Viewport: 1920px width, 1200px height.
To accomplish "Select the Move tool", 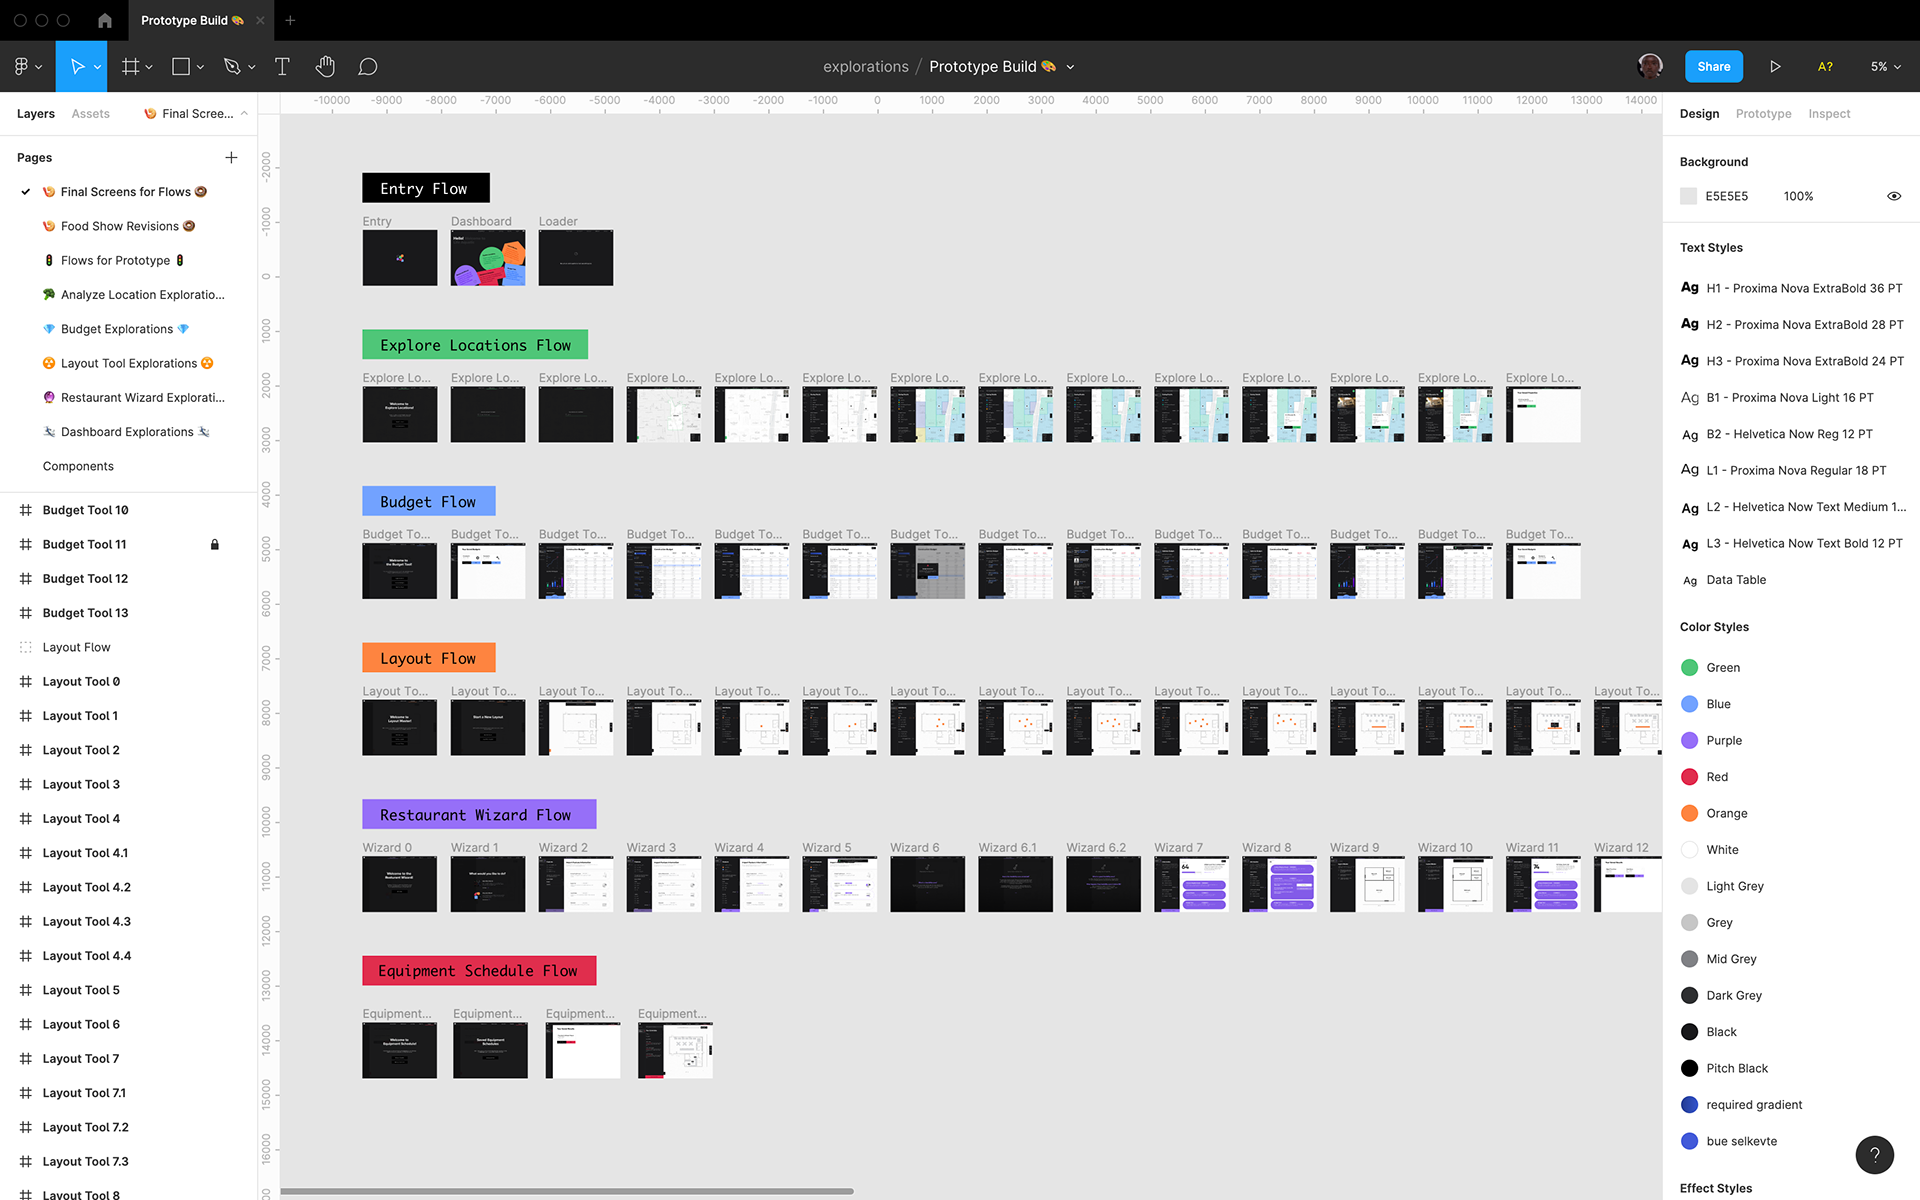I will point(76,67).
